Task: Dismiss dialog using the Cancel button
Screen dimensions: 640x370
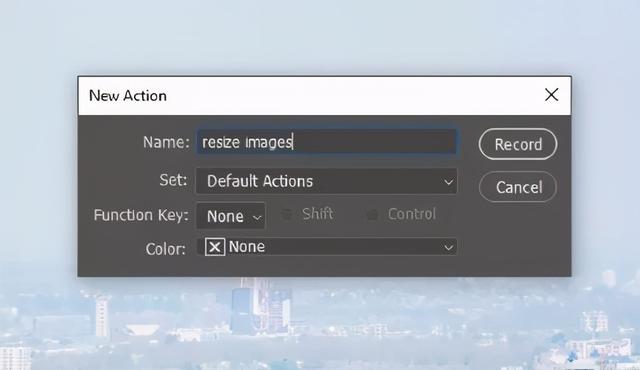Action: [x=518, y=187]
